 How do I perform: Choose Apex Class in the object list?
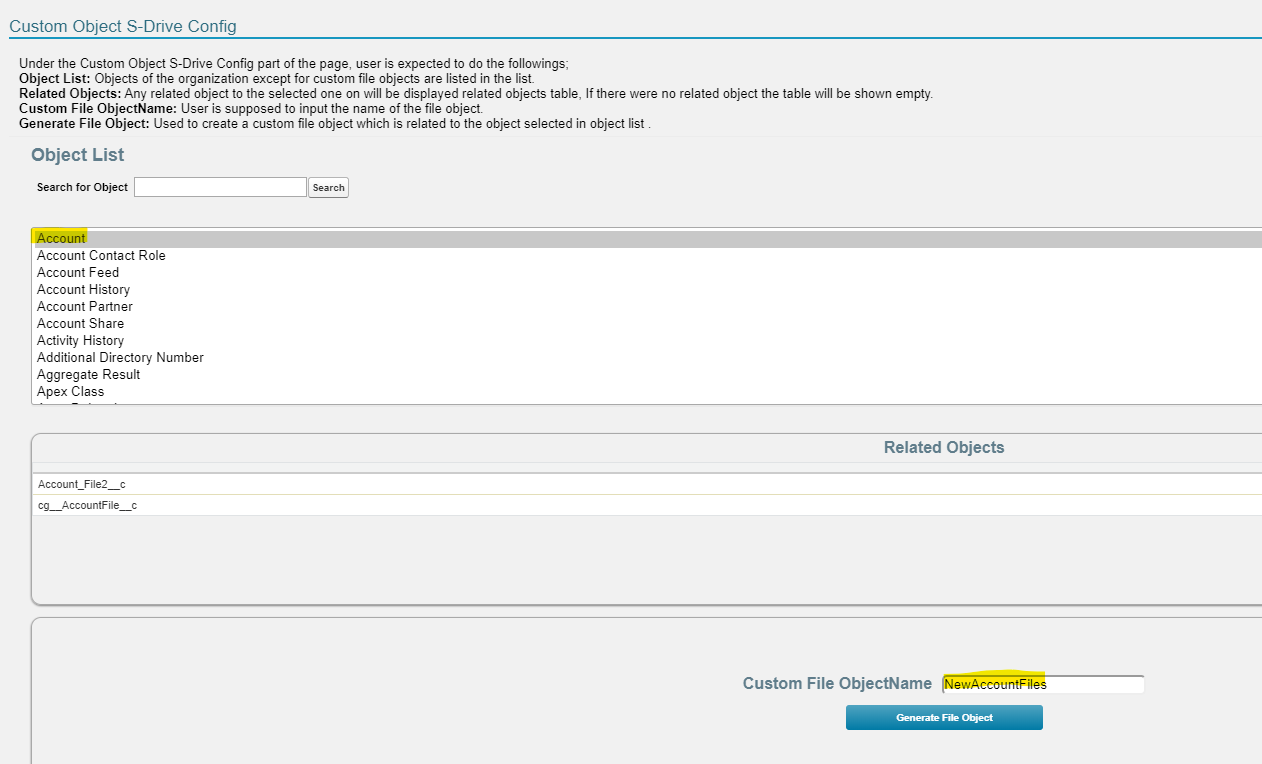(x=70, y=392)
